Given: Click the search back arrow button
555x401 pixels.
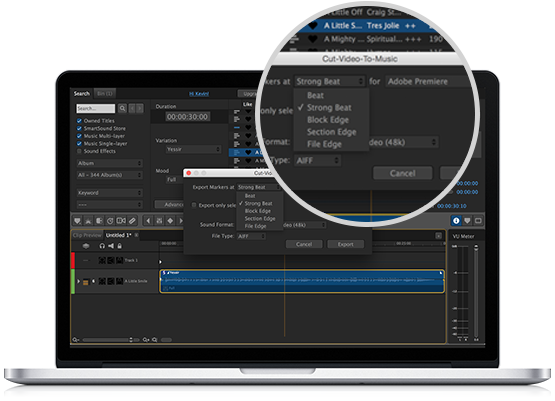Looking at the screenshot, I should coord(132,108).
